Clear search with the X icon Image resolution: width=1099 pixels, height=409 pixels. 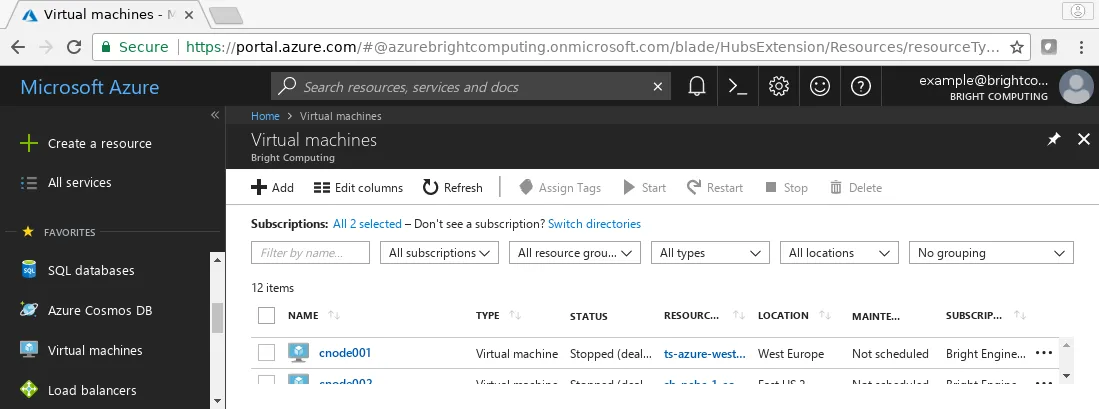[657, 86]
